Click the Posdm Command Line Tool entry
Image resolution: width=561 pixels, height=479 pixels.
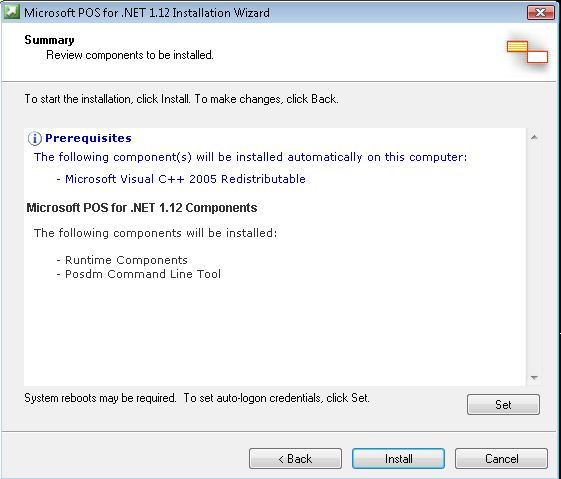tap(139, 274)
